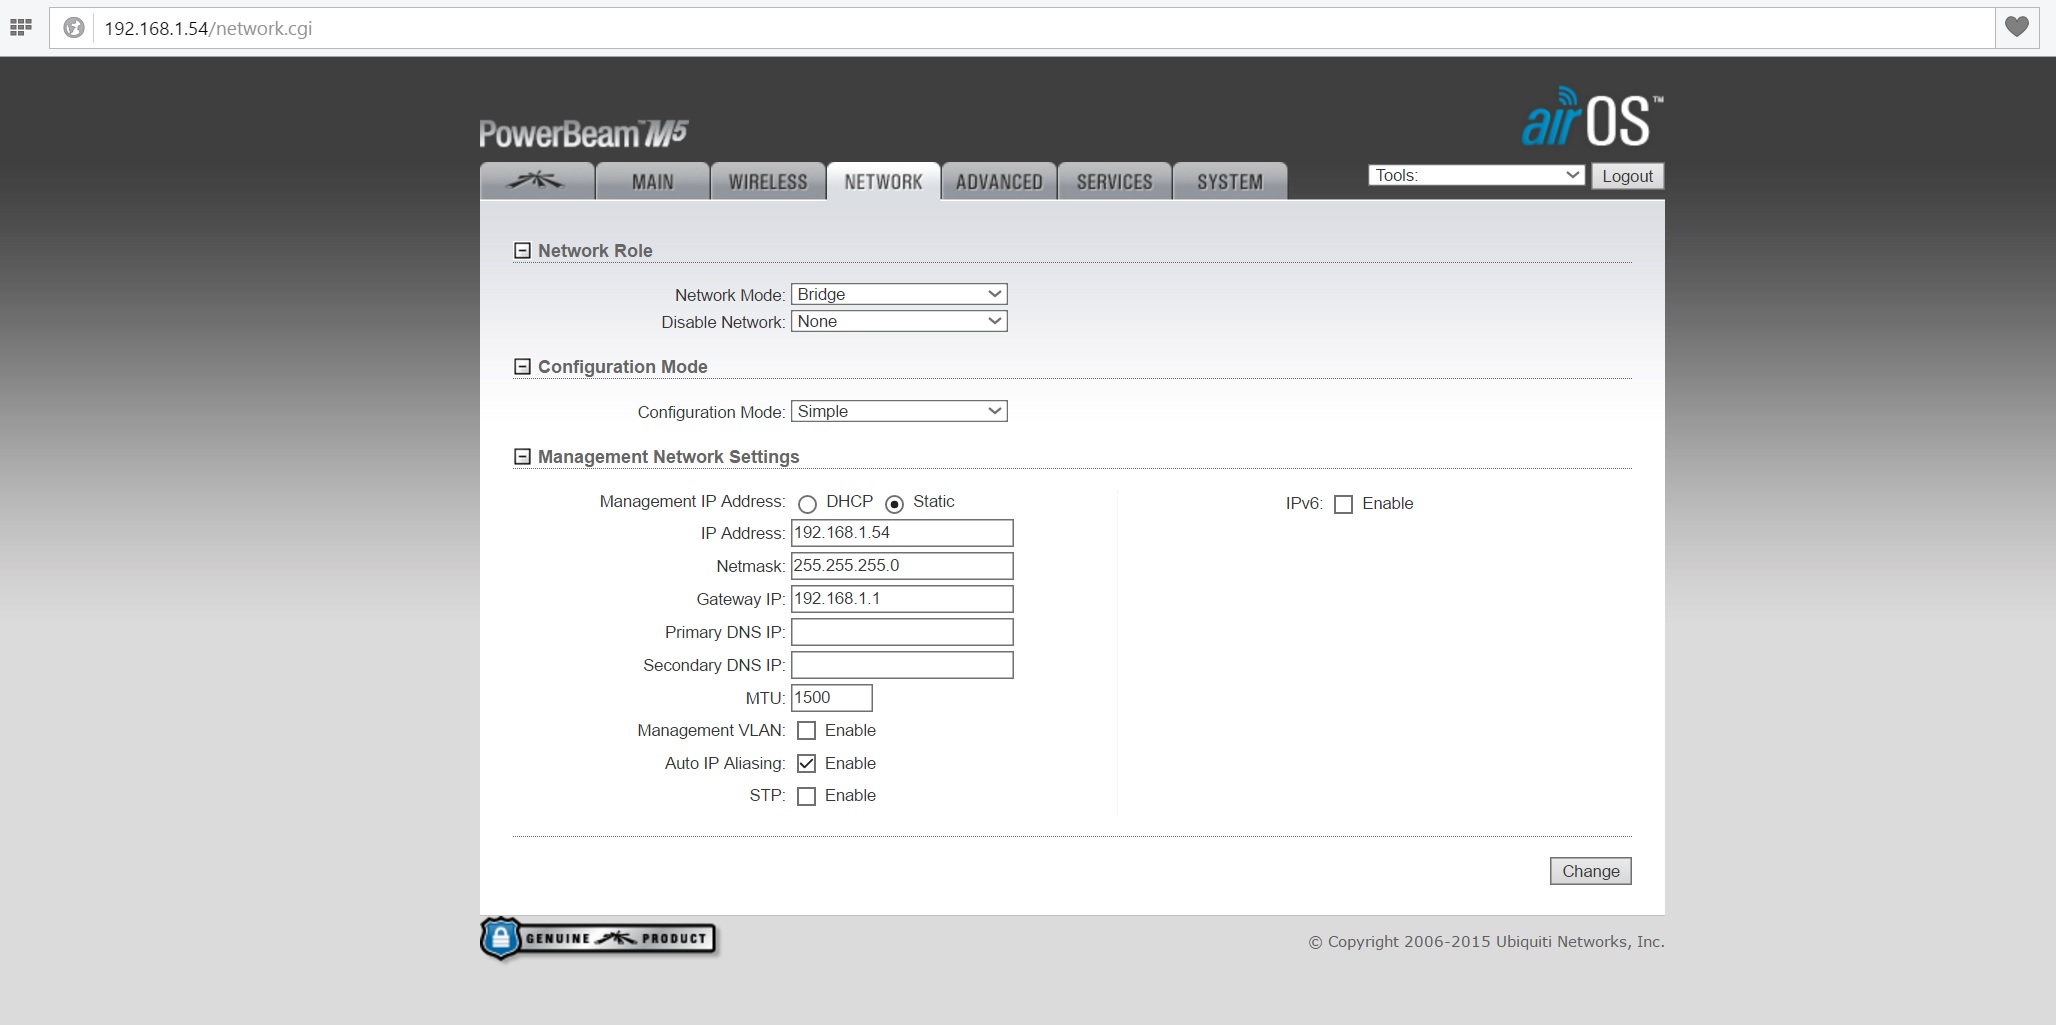Open the Tools dropdown
2056x1025 pixels.
click(1476, 175)
